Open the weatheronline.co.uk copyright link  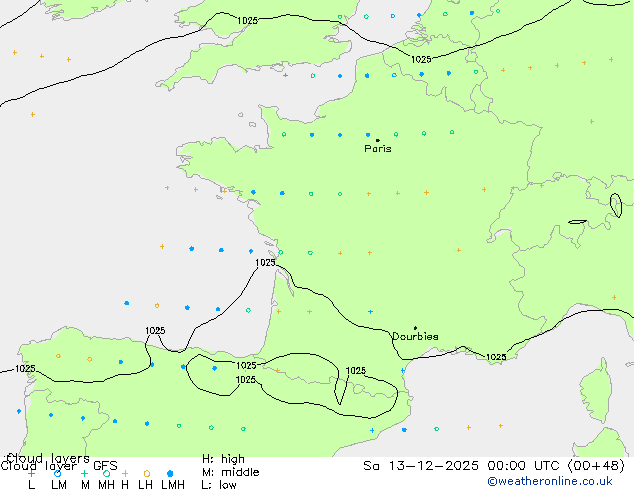[x=550, y=481]
